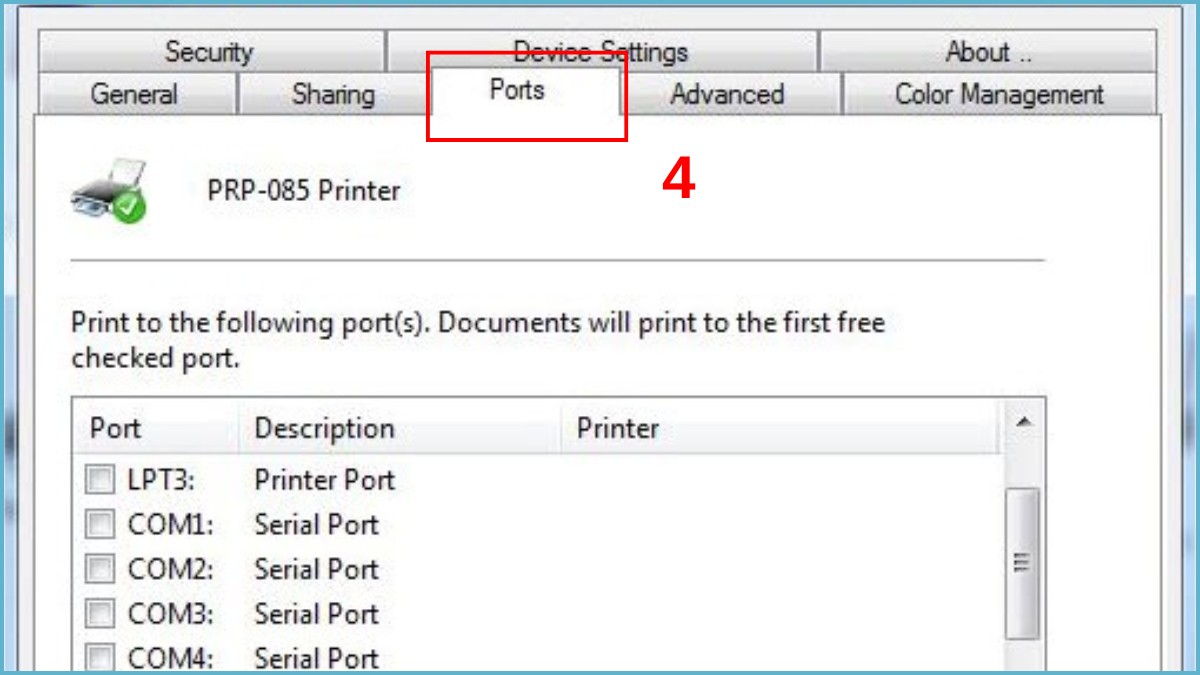Switch to the General tab
This screenshot has height=675, width=1200.
coord(134,94)
